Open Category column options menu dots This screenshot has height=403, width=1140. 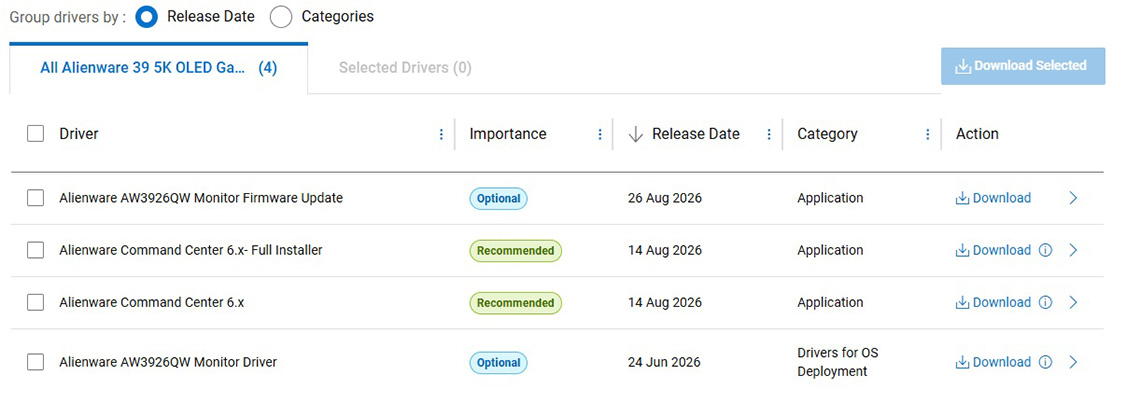click(928, 135)
